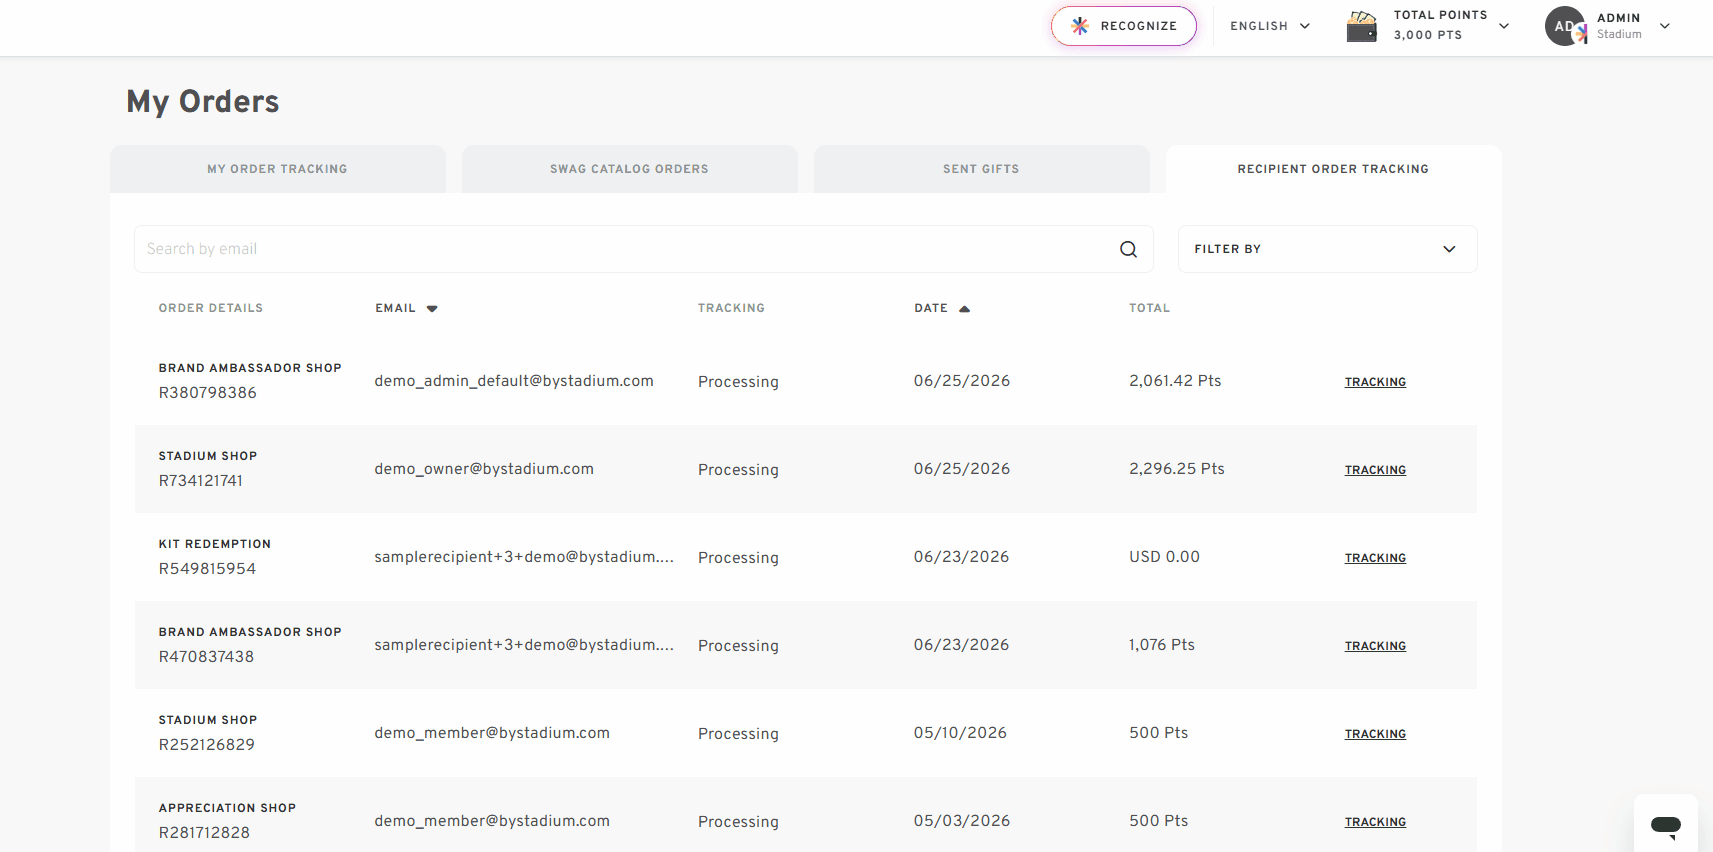Open Tracking link for order R252126829

(1375, 734)
